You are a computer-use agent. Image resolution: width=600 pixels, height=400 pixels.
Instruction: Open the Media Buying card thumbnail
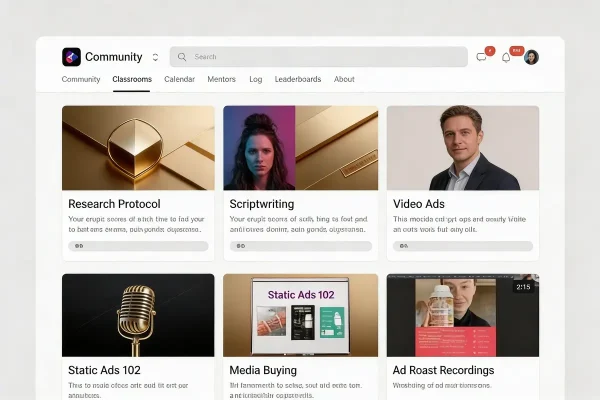[x=301, y=315]
